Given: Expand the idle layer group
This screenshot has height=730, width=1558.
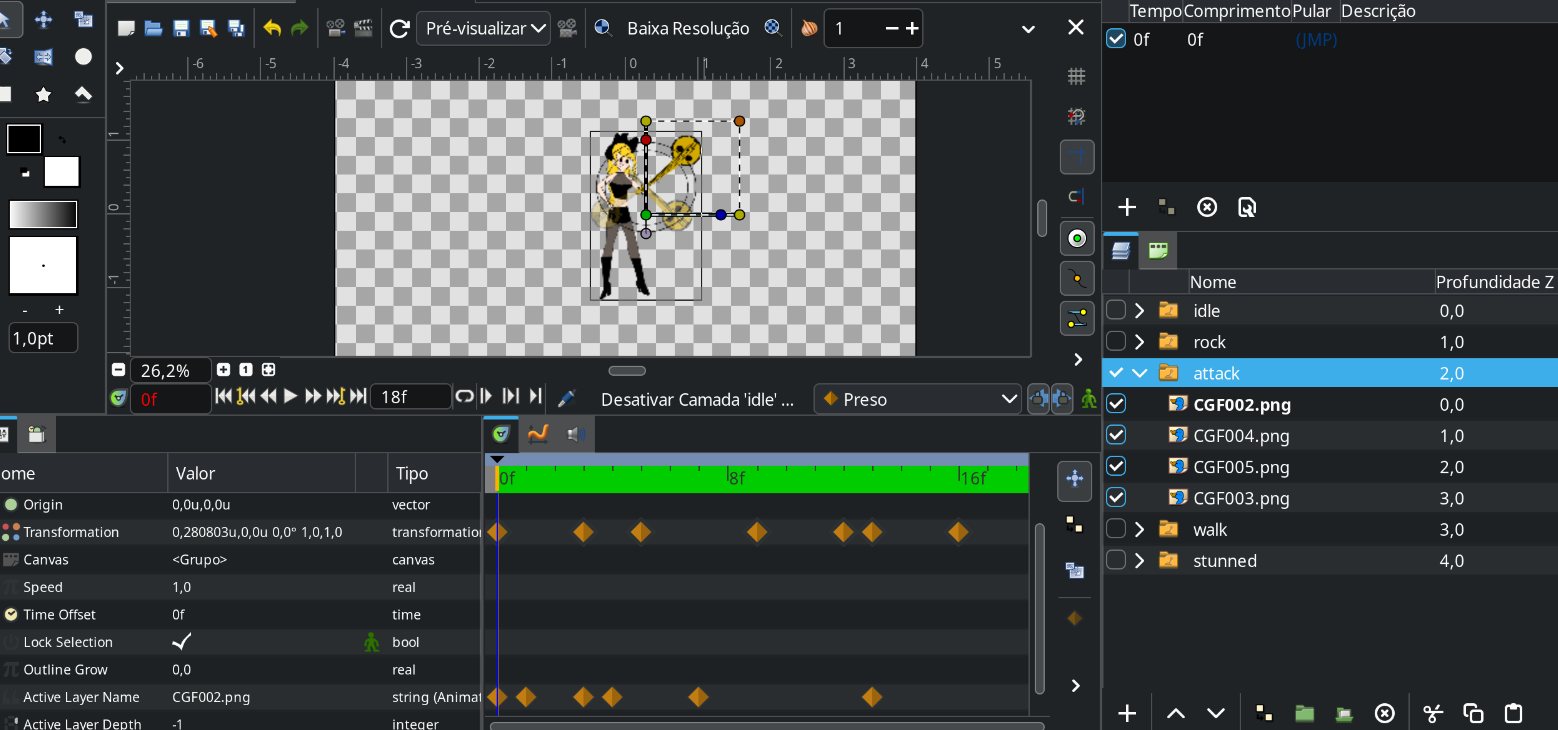Looking at the screenshot, I should (x=1140, y=310).
